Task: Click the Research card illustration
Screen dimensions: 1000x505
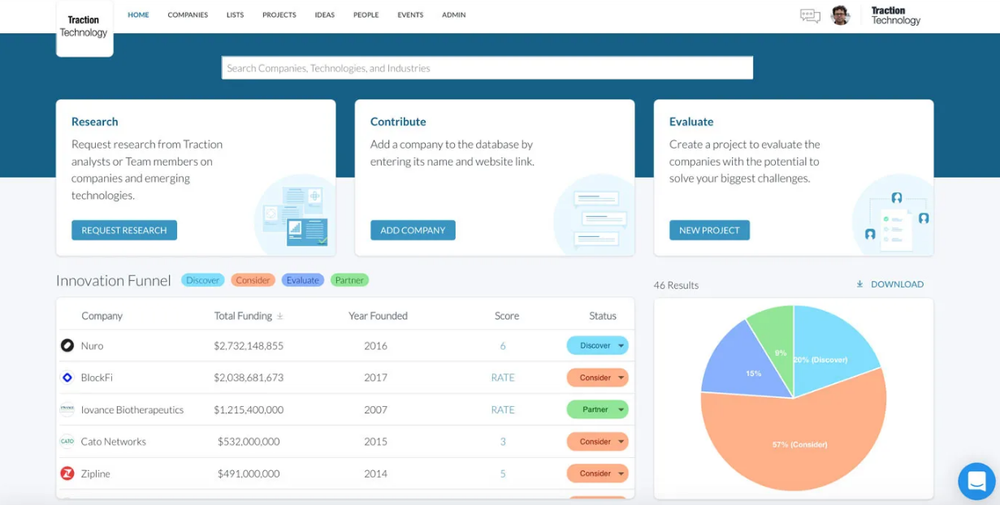Action: [x=295, y=215]
